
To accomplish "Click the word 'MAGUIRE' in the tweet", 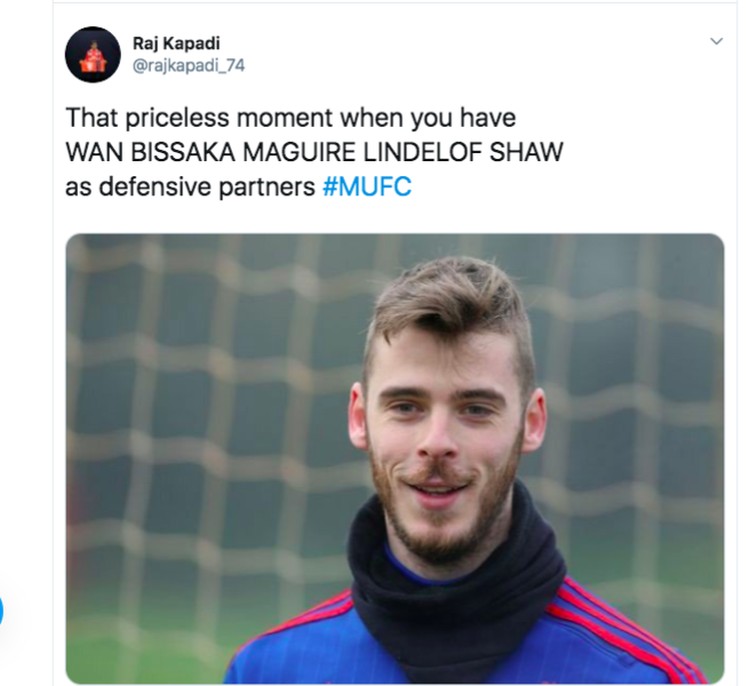I will pos(299,152).
